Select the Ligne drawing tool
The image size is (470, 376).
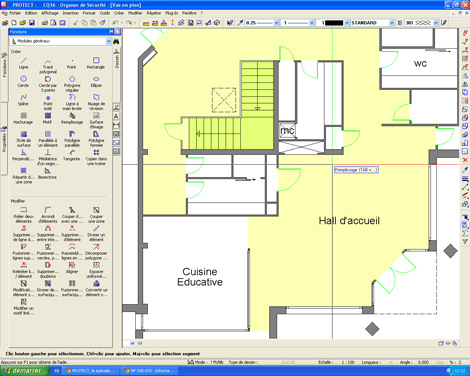[x=23, y=63]
